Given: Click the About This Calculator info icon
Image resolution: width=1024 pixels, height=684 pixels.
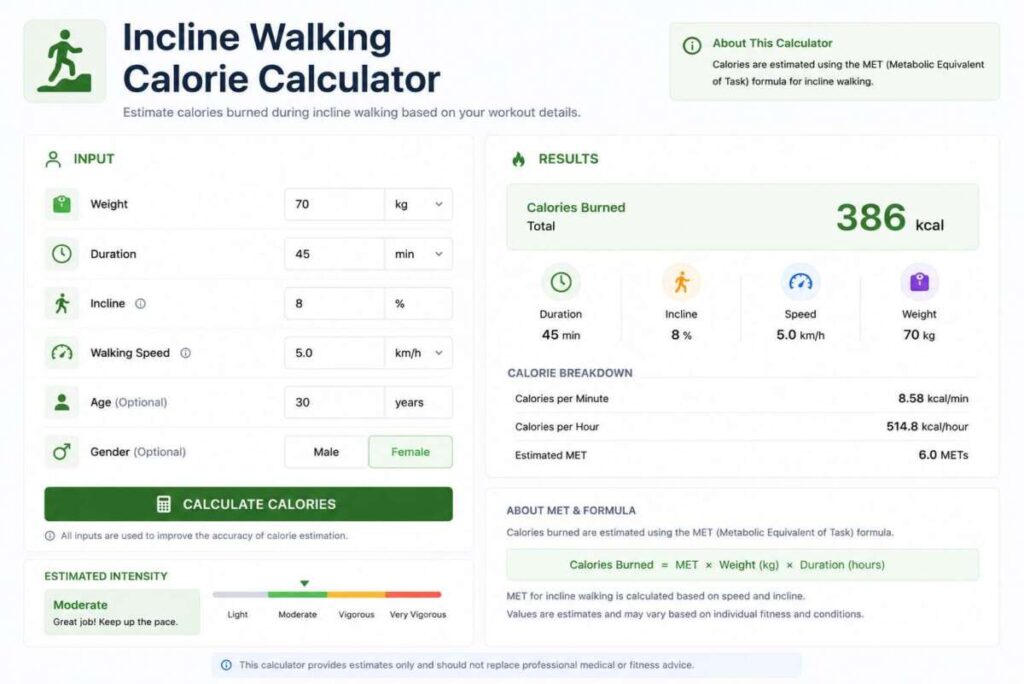Looking at the screenshot, I should (692, 46).
